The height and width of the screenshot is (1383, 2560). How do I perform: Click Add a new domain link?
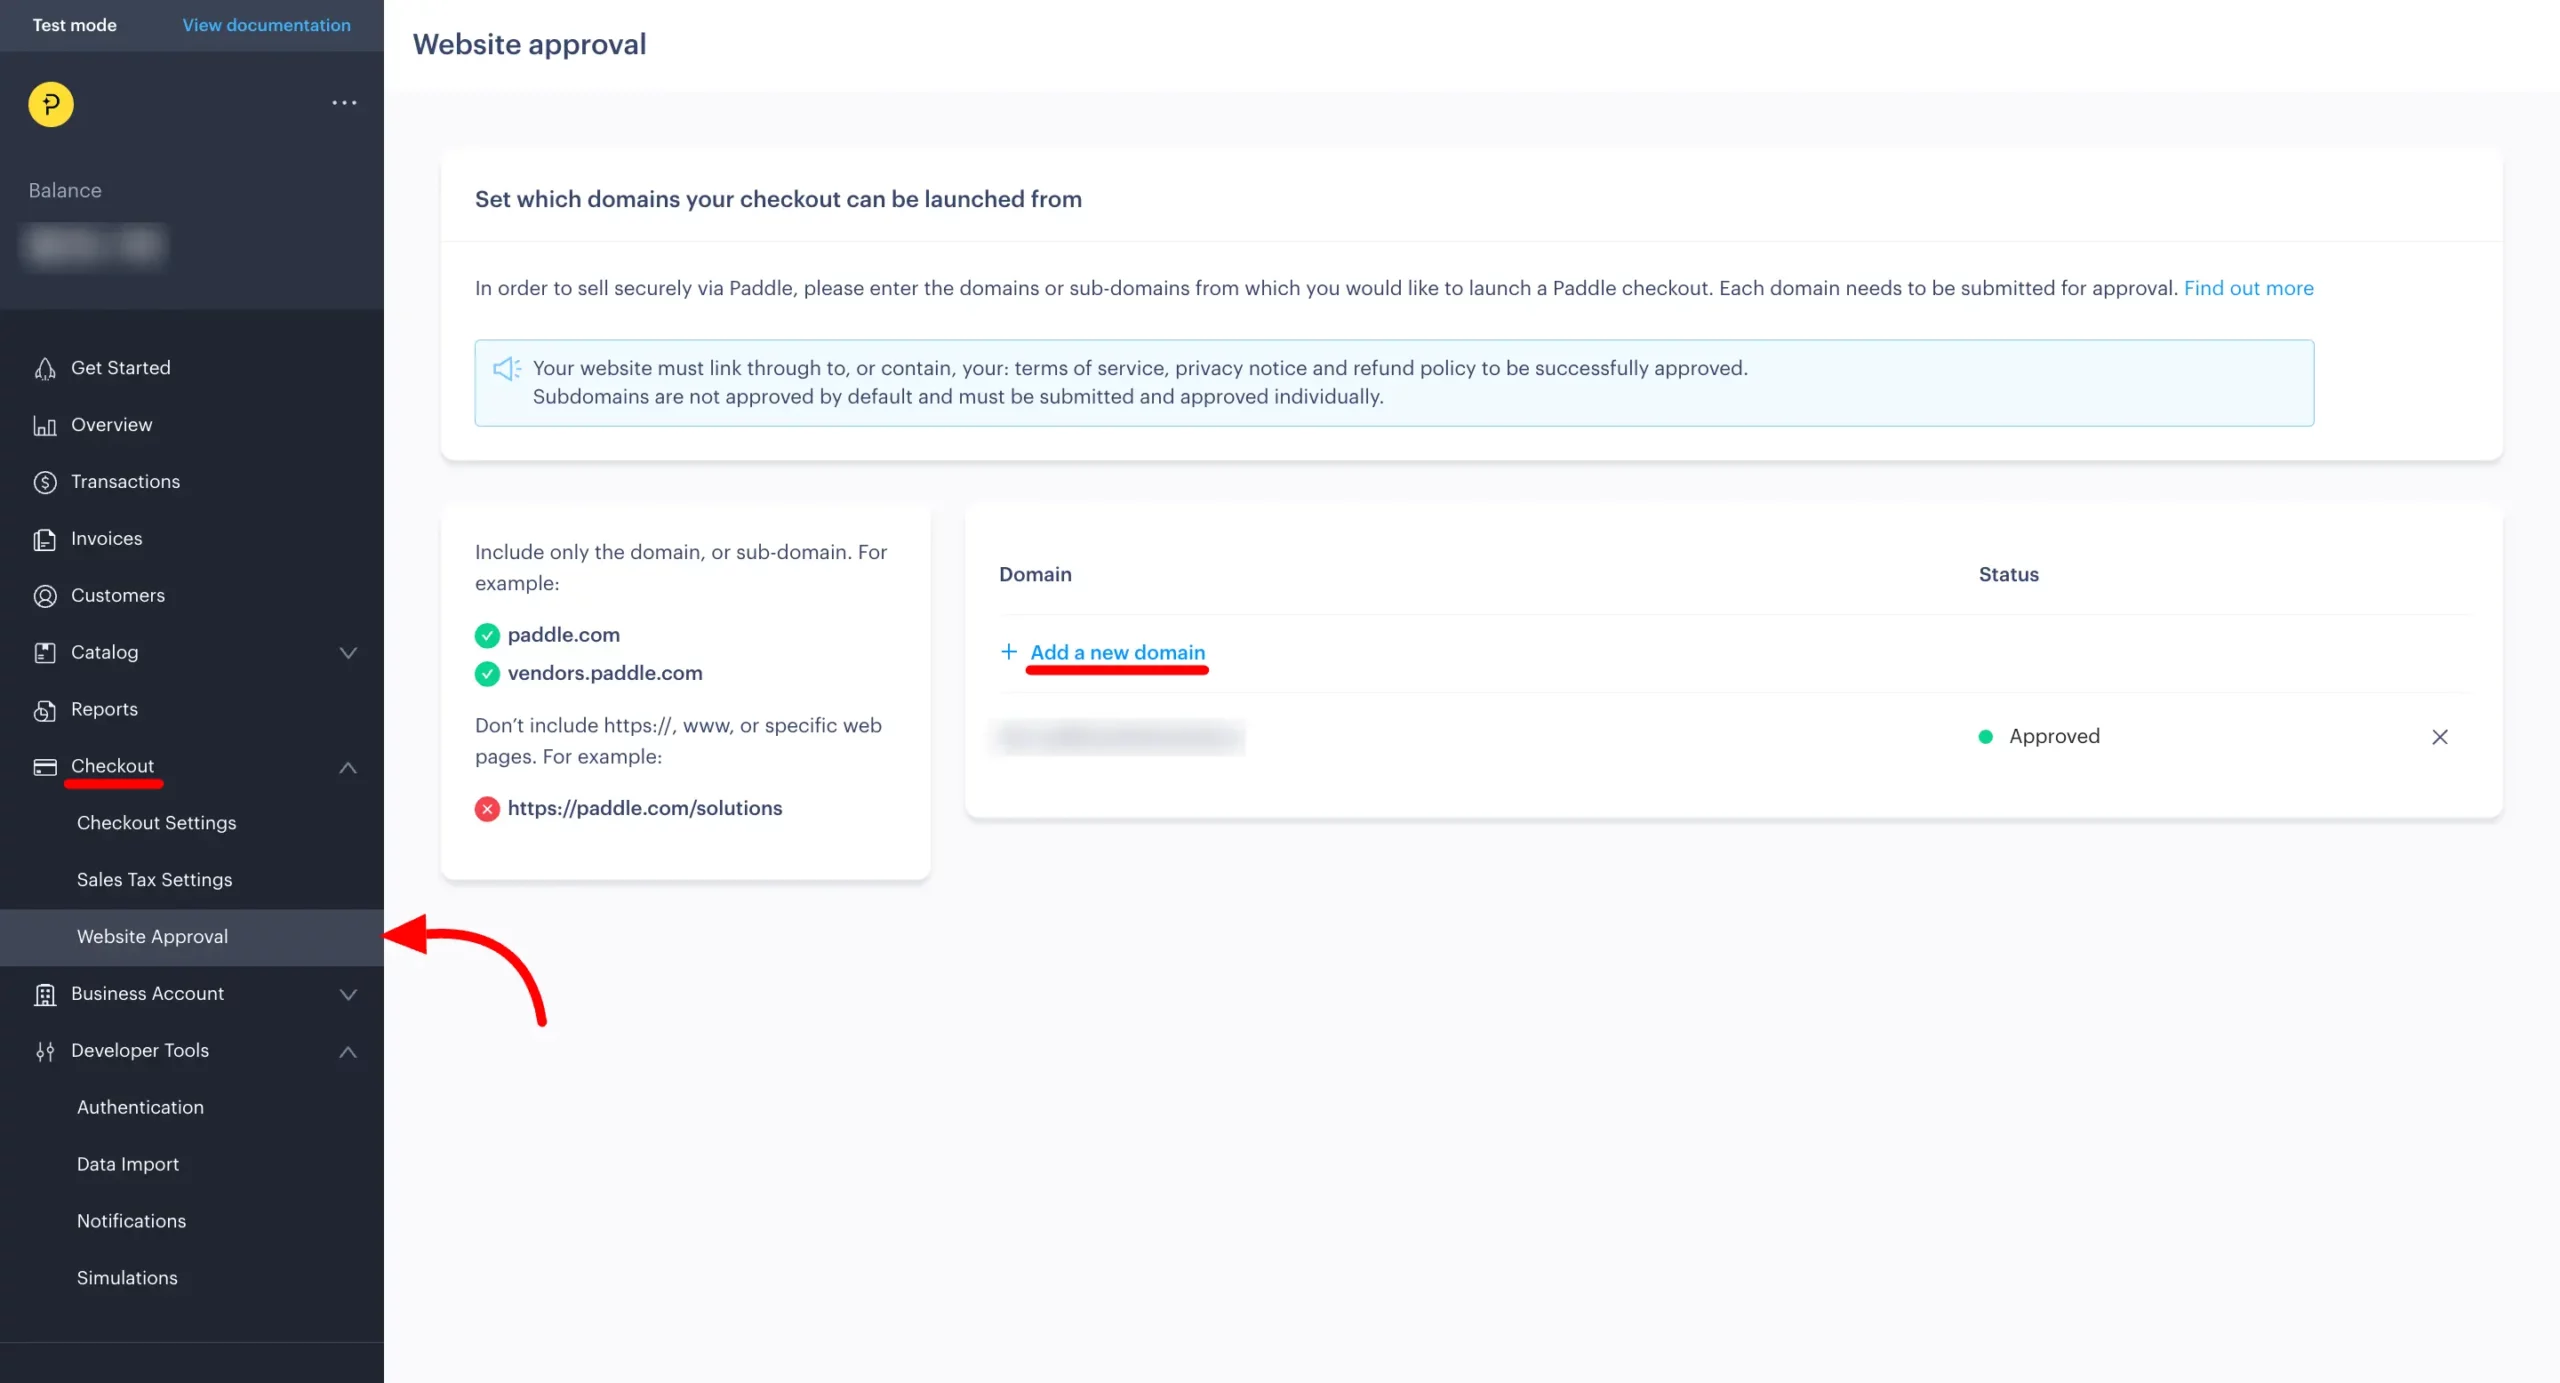[1117, 652]
